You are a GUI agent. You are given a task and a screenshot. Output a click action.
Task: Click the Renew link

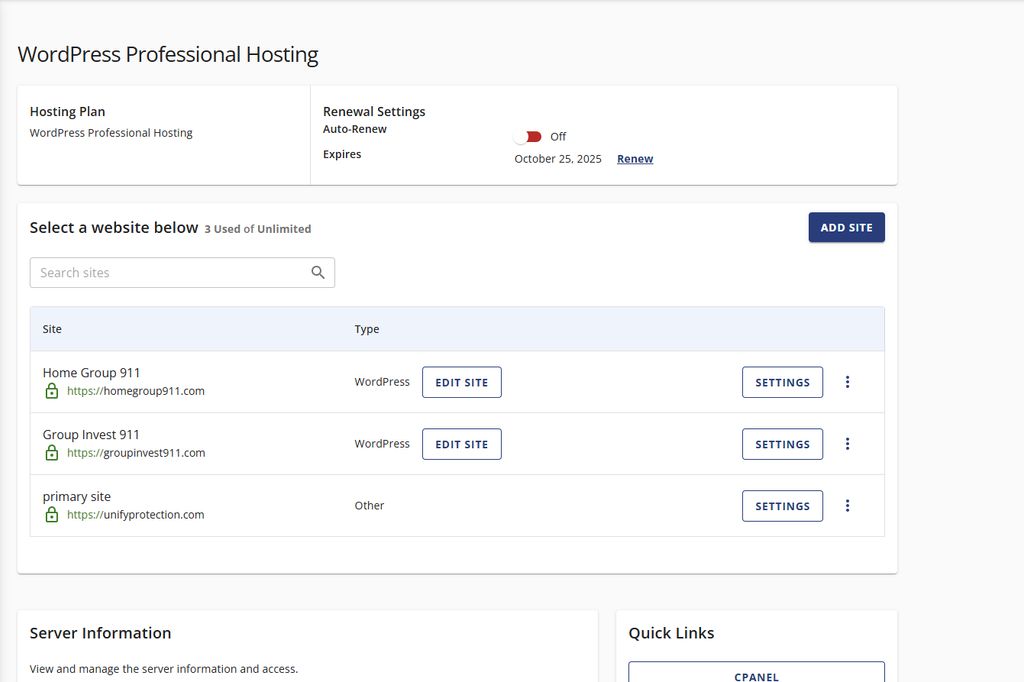click(635, 159)
